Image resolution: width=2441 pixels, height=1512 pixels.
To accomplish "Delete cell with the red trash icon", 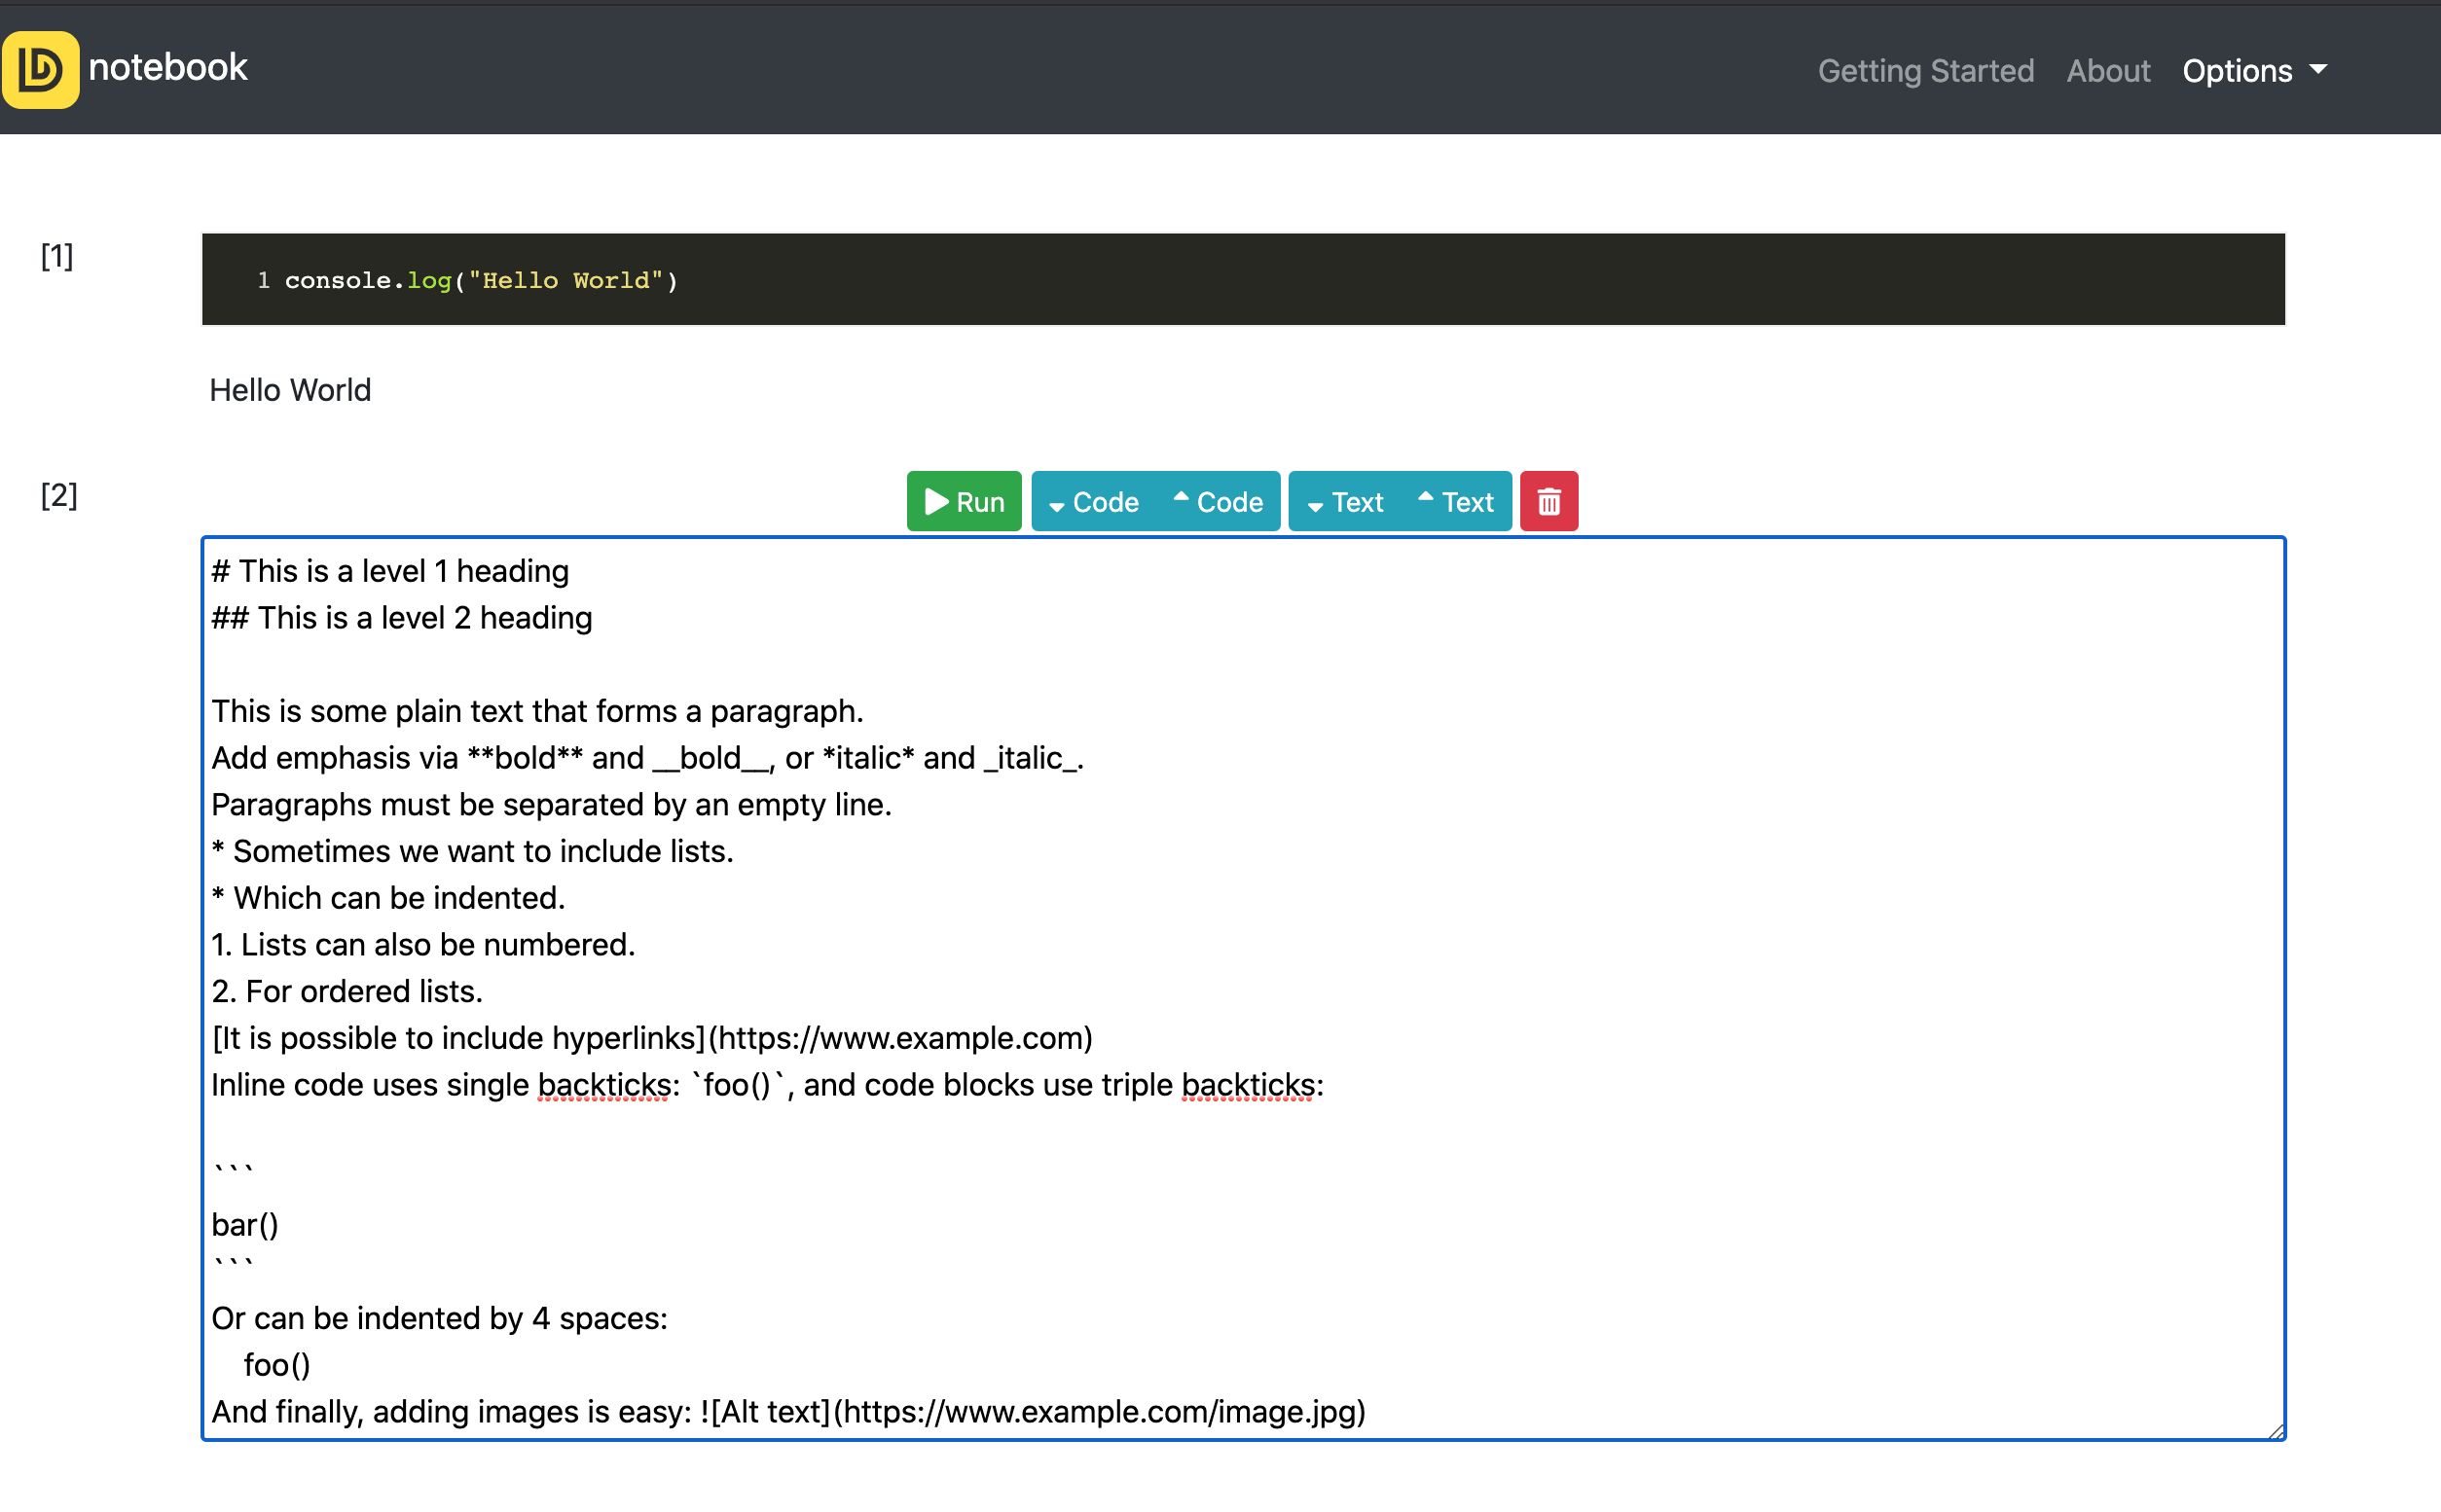I will point(1548,501).
